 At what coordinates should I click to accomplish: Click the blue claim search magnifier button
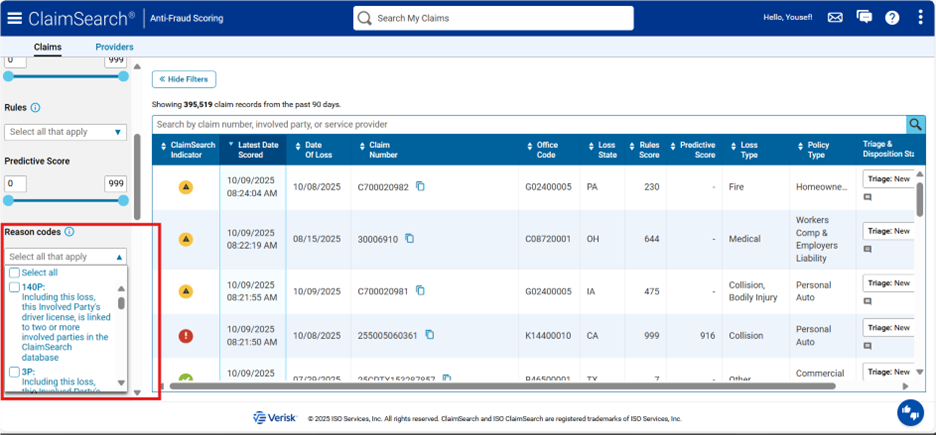(x=915, y=124)
